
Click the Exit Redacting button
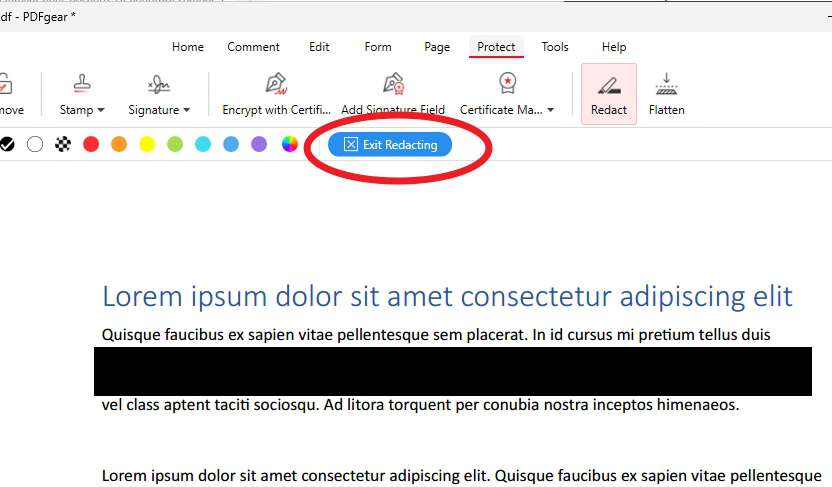[x=390, y=144]
